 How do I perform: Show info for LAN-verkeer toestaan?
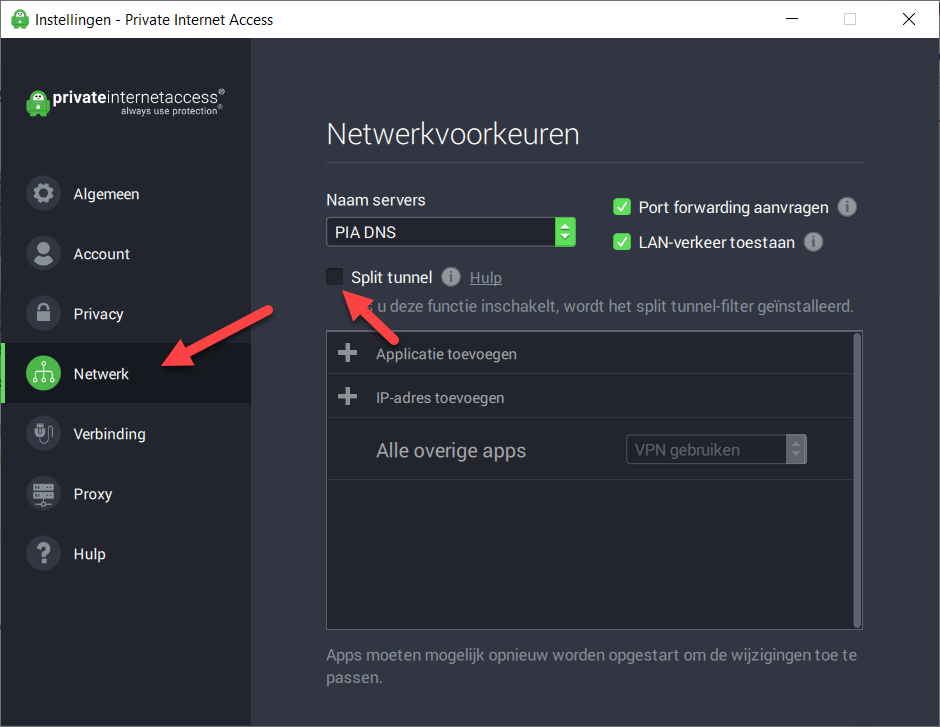[x=813, y=242]
